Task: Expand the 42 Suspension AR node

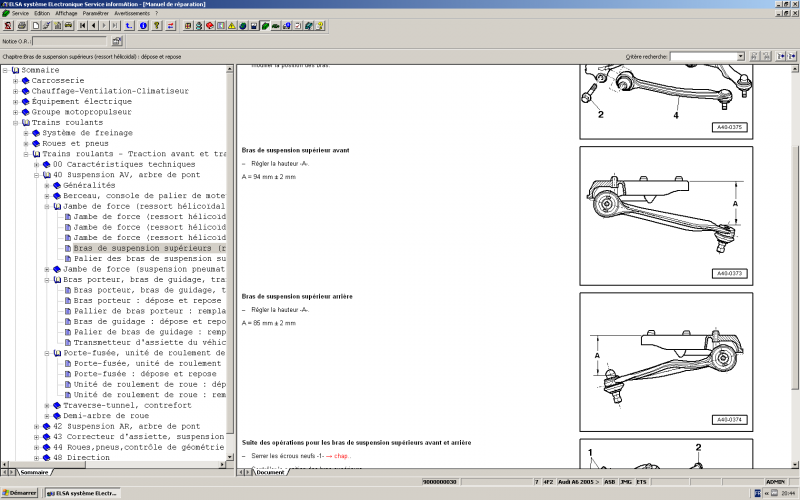Action: 37,426
